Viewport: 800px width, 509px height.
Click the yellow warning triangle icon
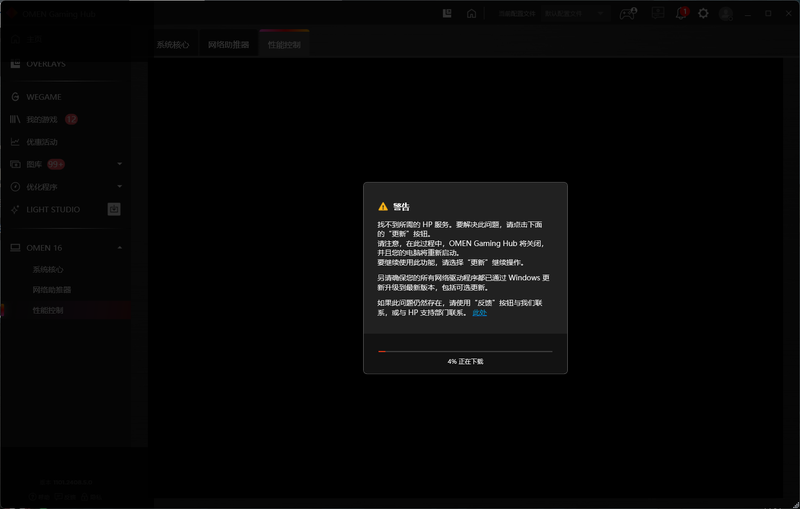[x=382, y=206]
